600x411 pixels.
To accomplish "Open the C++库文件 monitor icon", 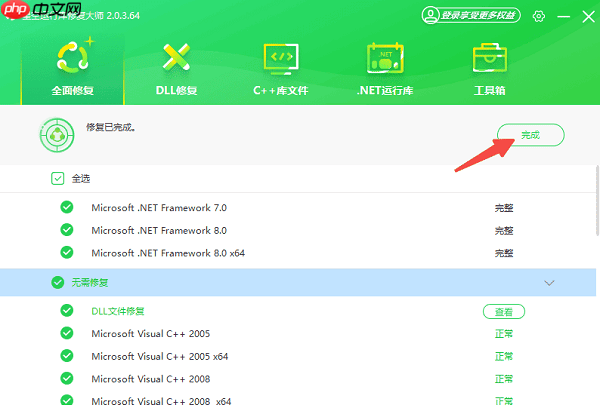I will click(x=281, y=59).
